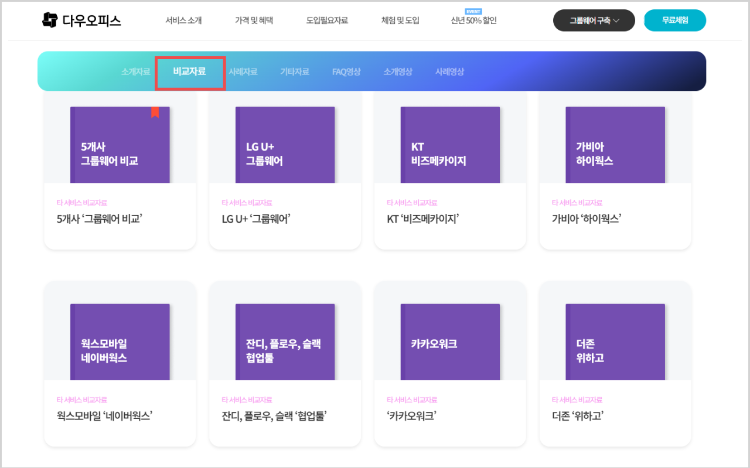Click the 웍스모바일 '네이버웍스' title link

click(x=104, y=416)
